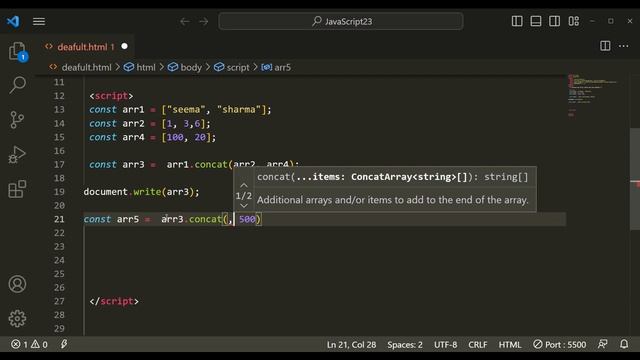
Task: Open the editor More Actions ellipsis
Action: pyautogui.click(x=624, y=46)
